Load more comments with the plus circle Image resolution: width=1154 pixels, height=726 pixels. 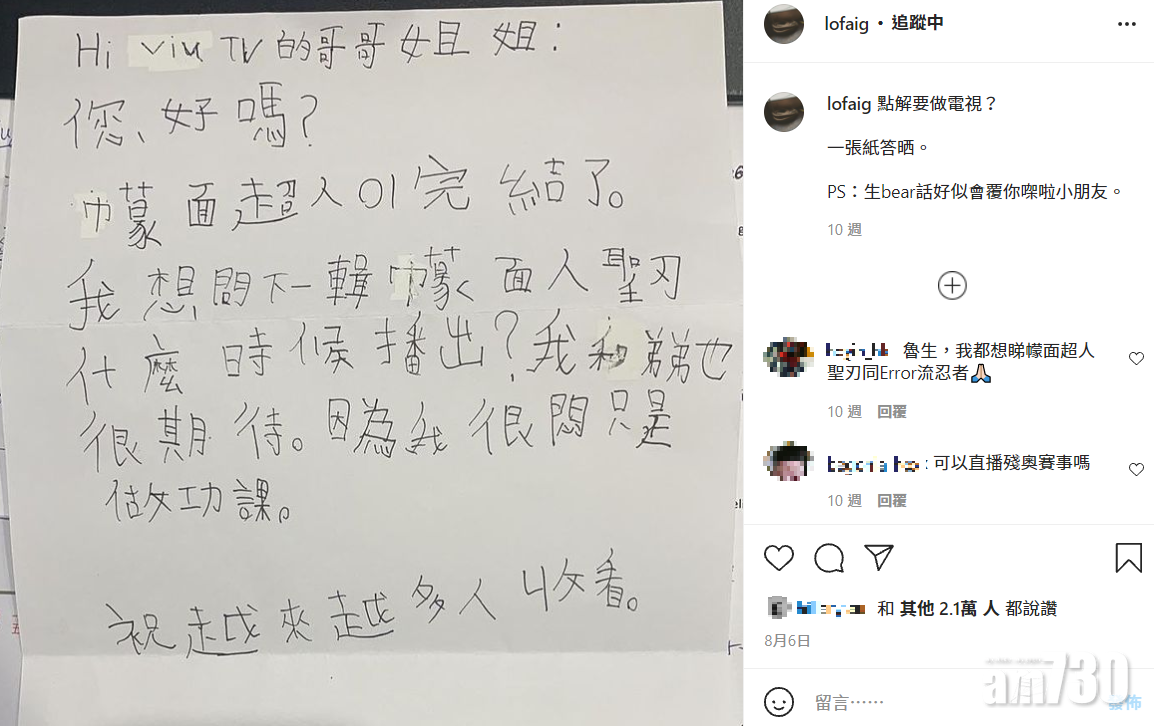(x=952, y=286)
